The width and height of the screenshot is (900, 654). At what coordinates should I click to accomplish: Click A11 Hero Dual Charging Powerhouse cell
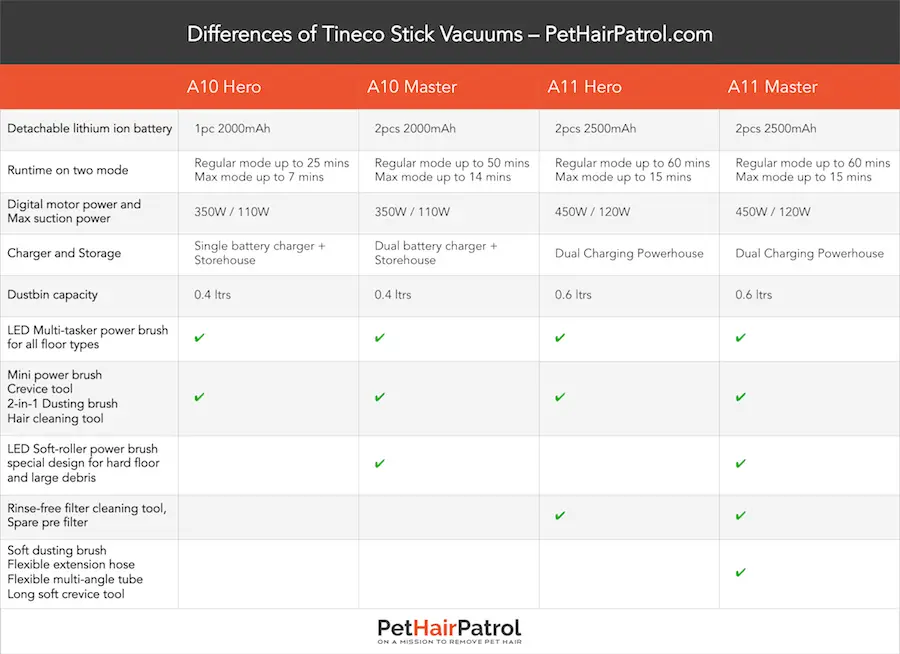click(x=629, y=254)
